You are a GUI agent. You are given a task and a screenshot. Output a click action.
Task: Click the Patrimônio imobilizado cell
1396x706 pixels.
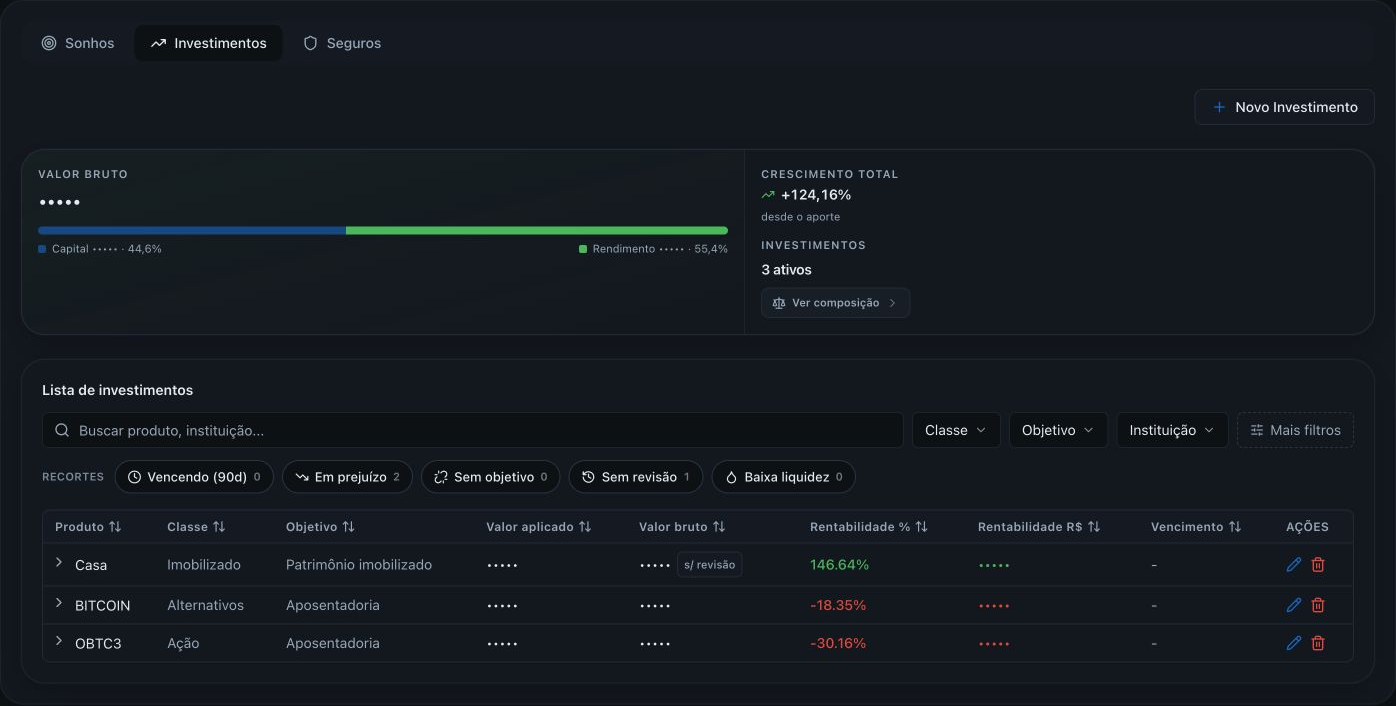[359, 565]
